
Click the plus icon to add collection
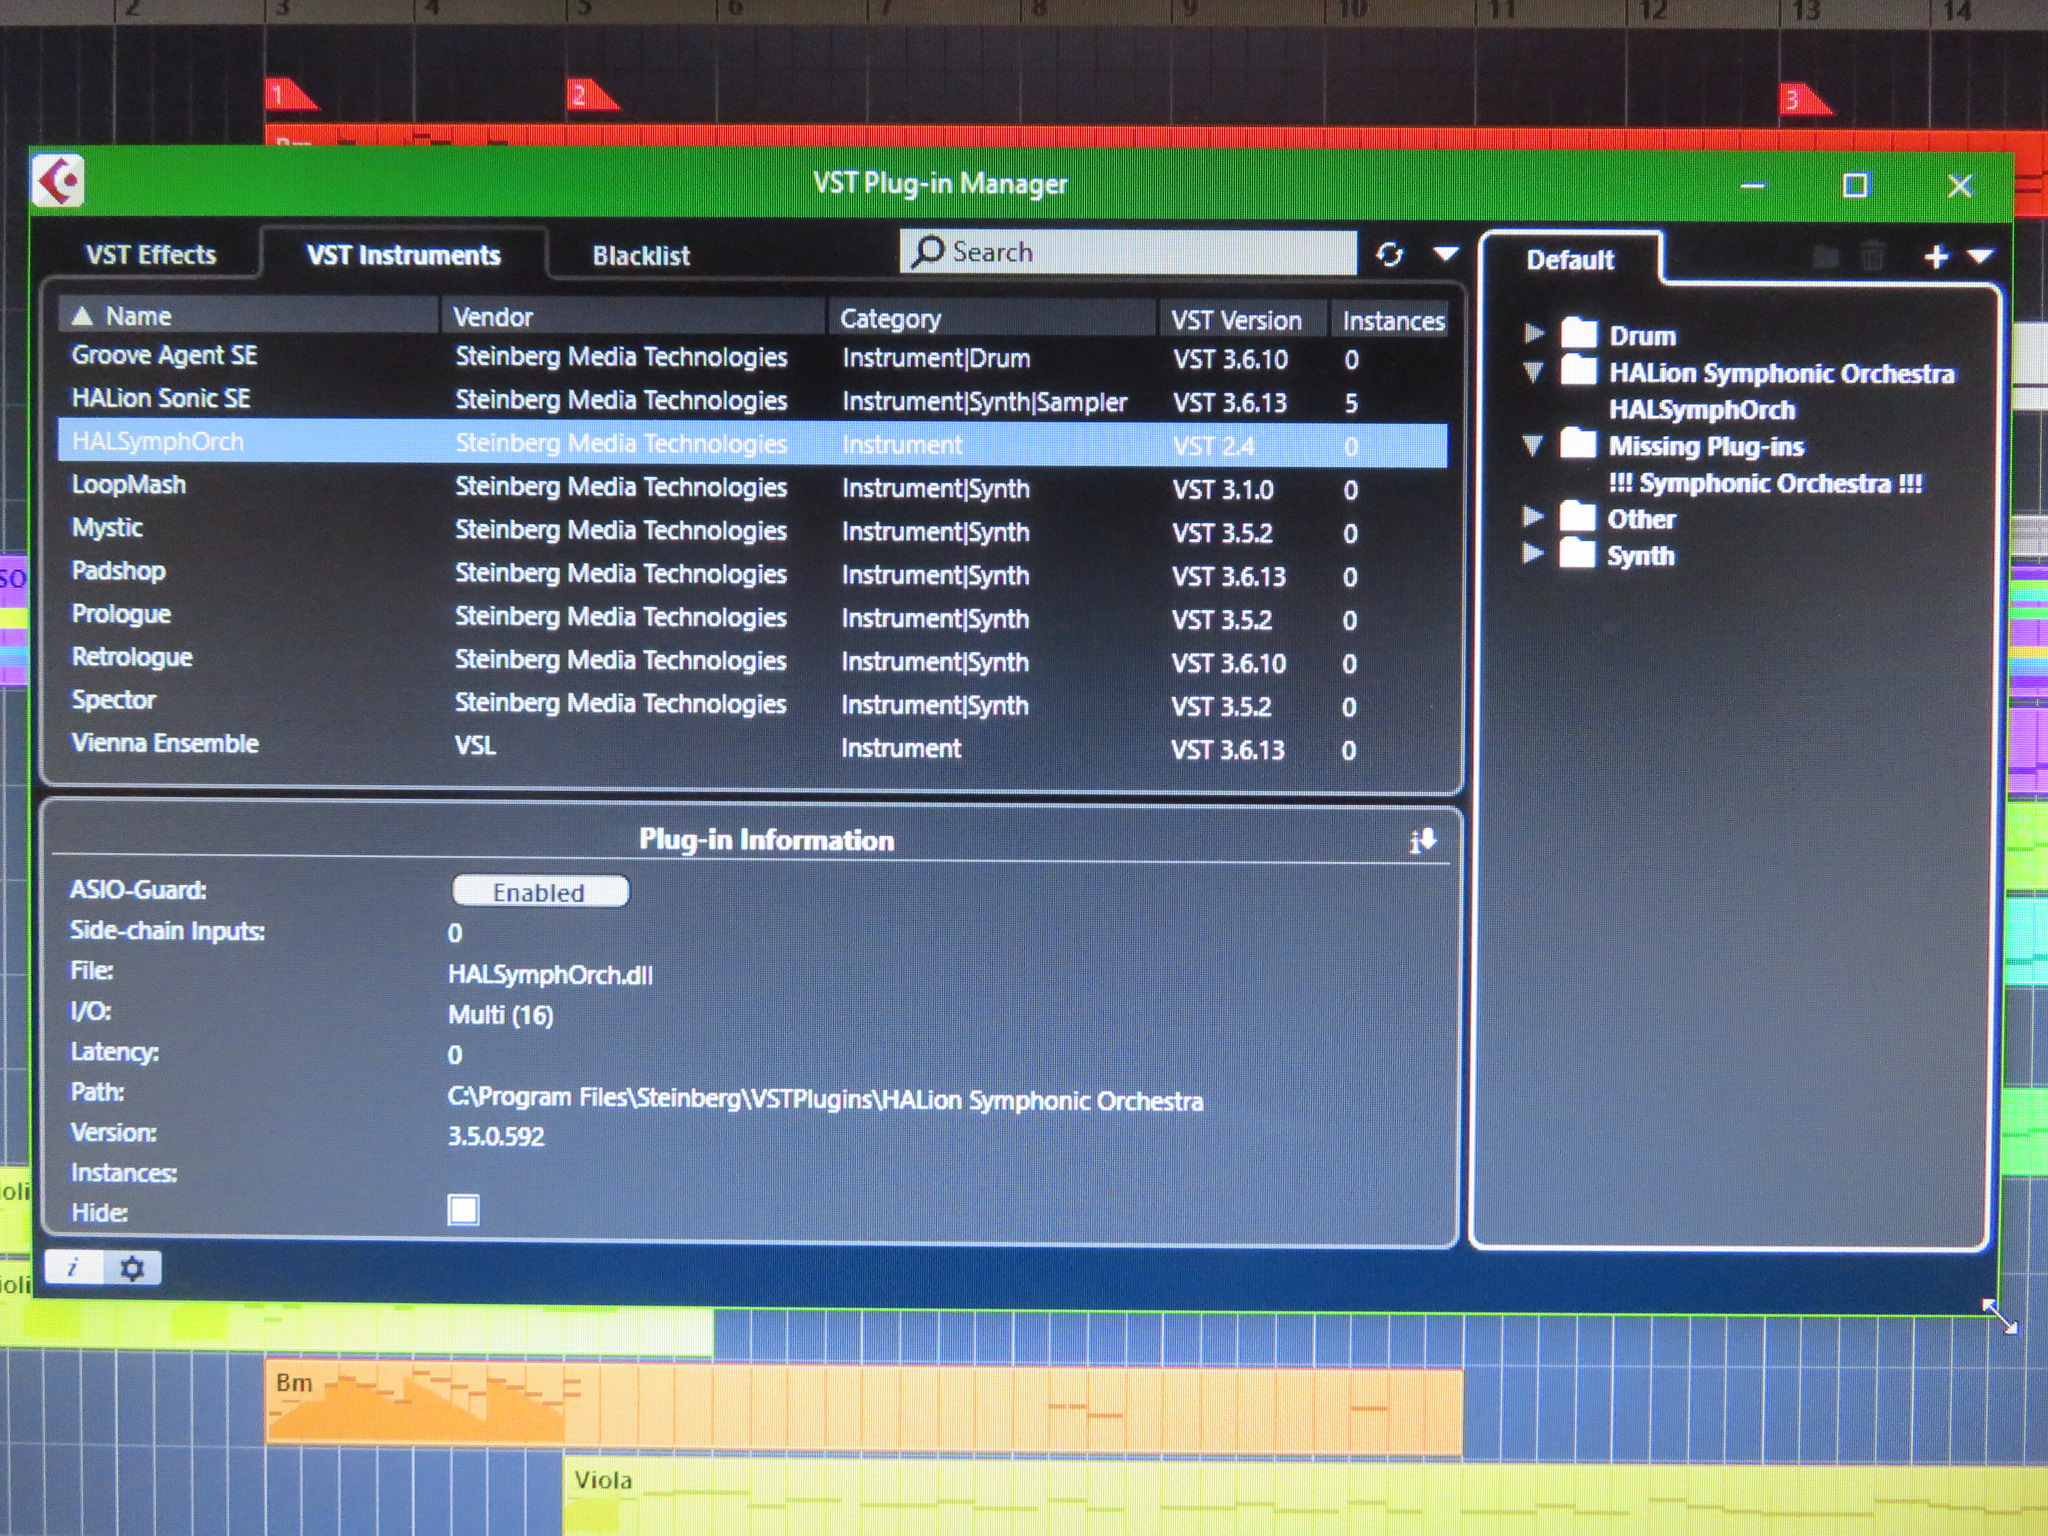[1936, 257]
